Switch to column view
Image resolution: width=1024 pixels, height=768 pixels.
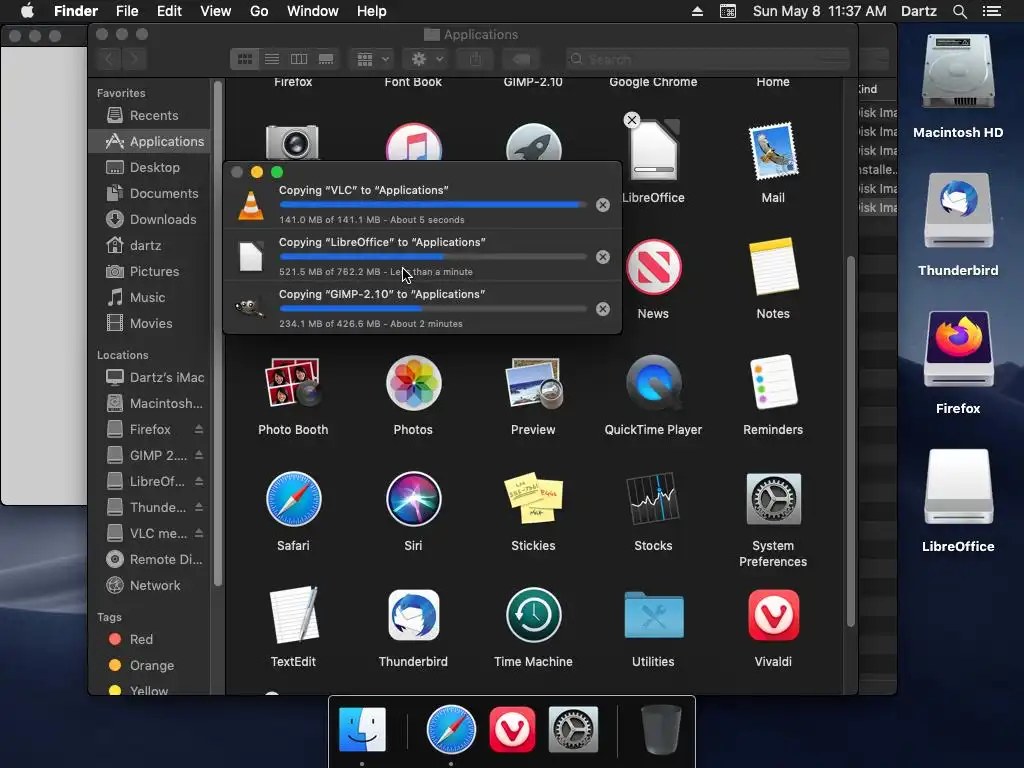pyautogui.click(x=298, y=59)
